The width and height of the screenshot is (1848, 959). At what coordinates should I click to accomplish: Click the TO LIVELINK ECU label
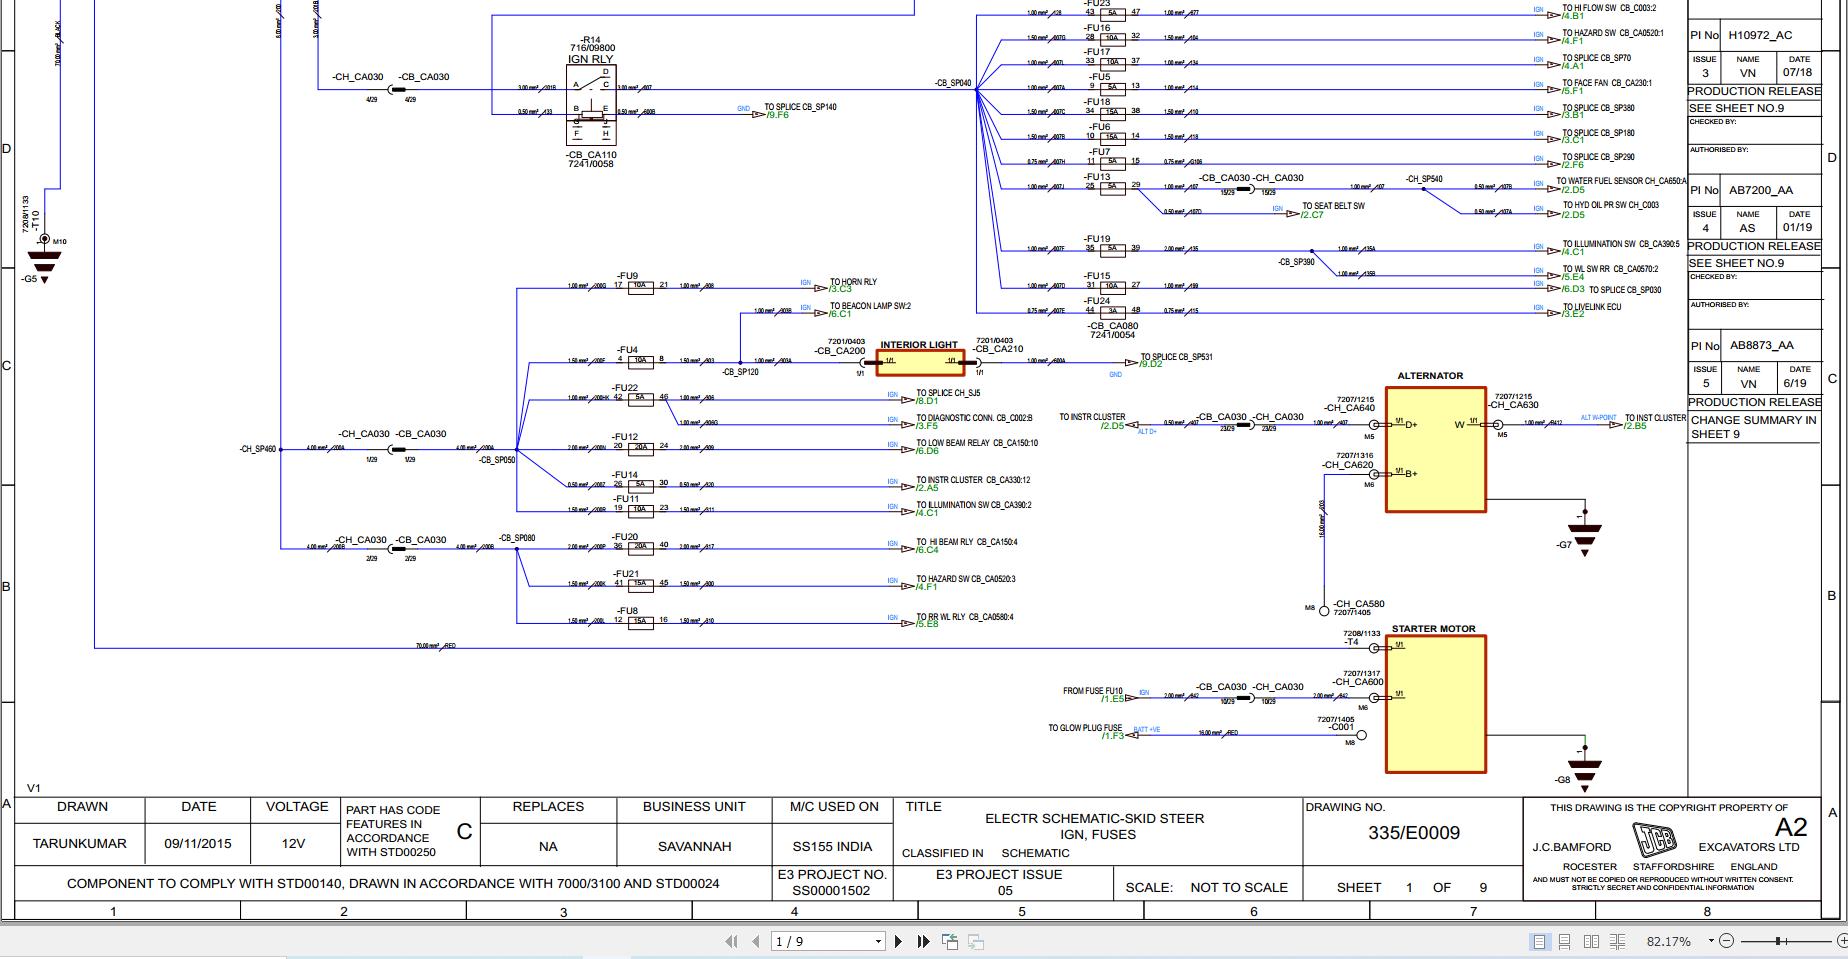(1592, 307)
